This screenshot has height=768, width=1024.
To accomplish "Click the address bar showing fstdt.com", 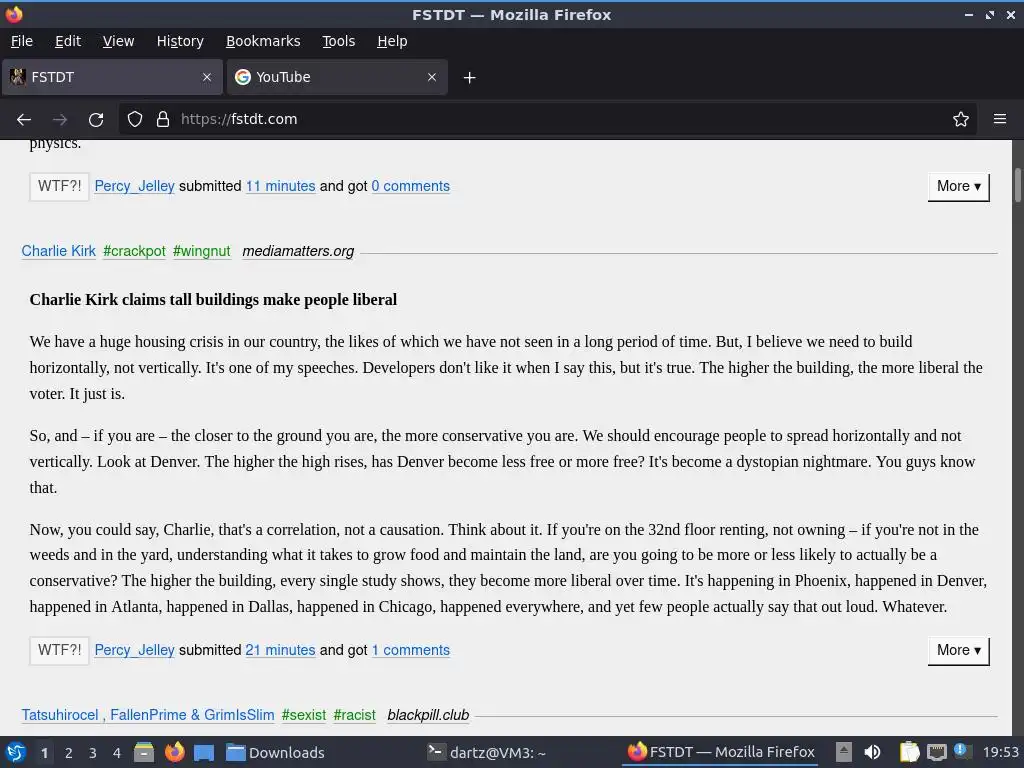I will point(547,120).
